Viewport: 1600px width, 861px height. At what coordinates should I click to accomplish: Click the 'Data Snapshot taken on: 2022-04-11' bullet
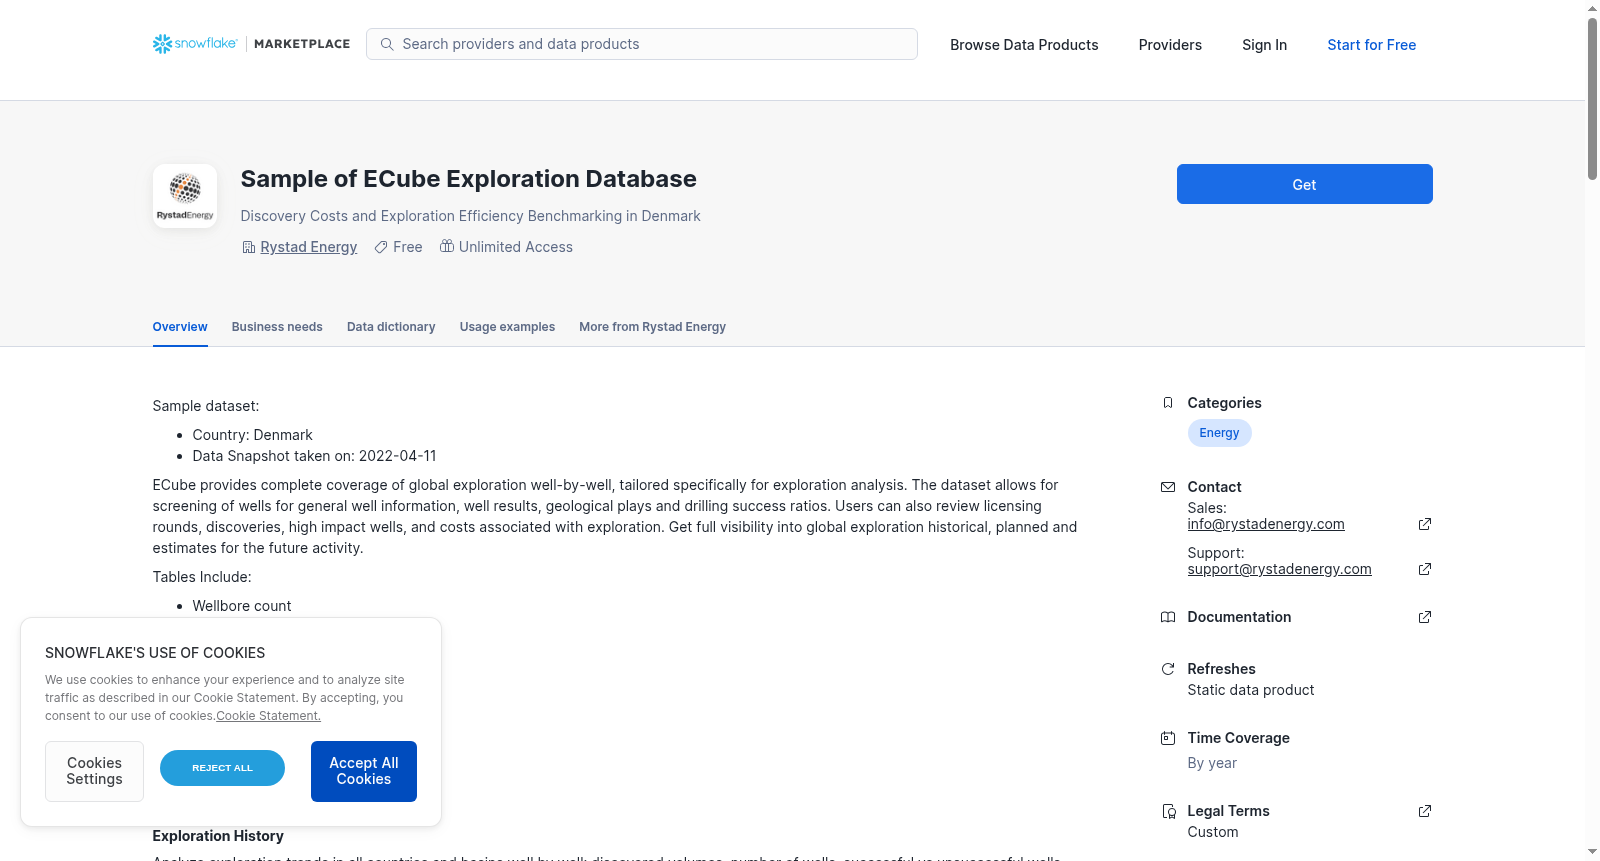coord(314,456)
